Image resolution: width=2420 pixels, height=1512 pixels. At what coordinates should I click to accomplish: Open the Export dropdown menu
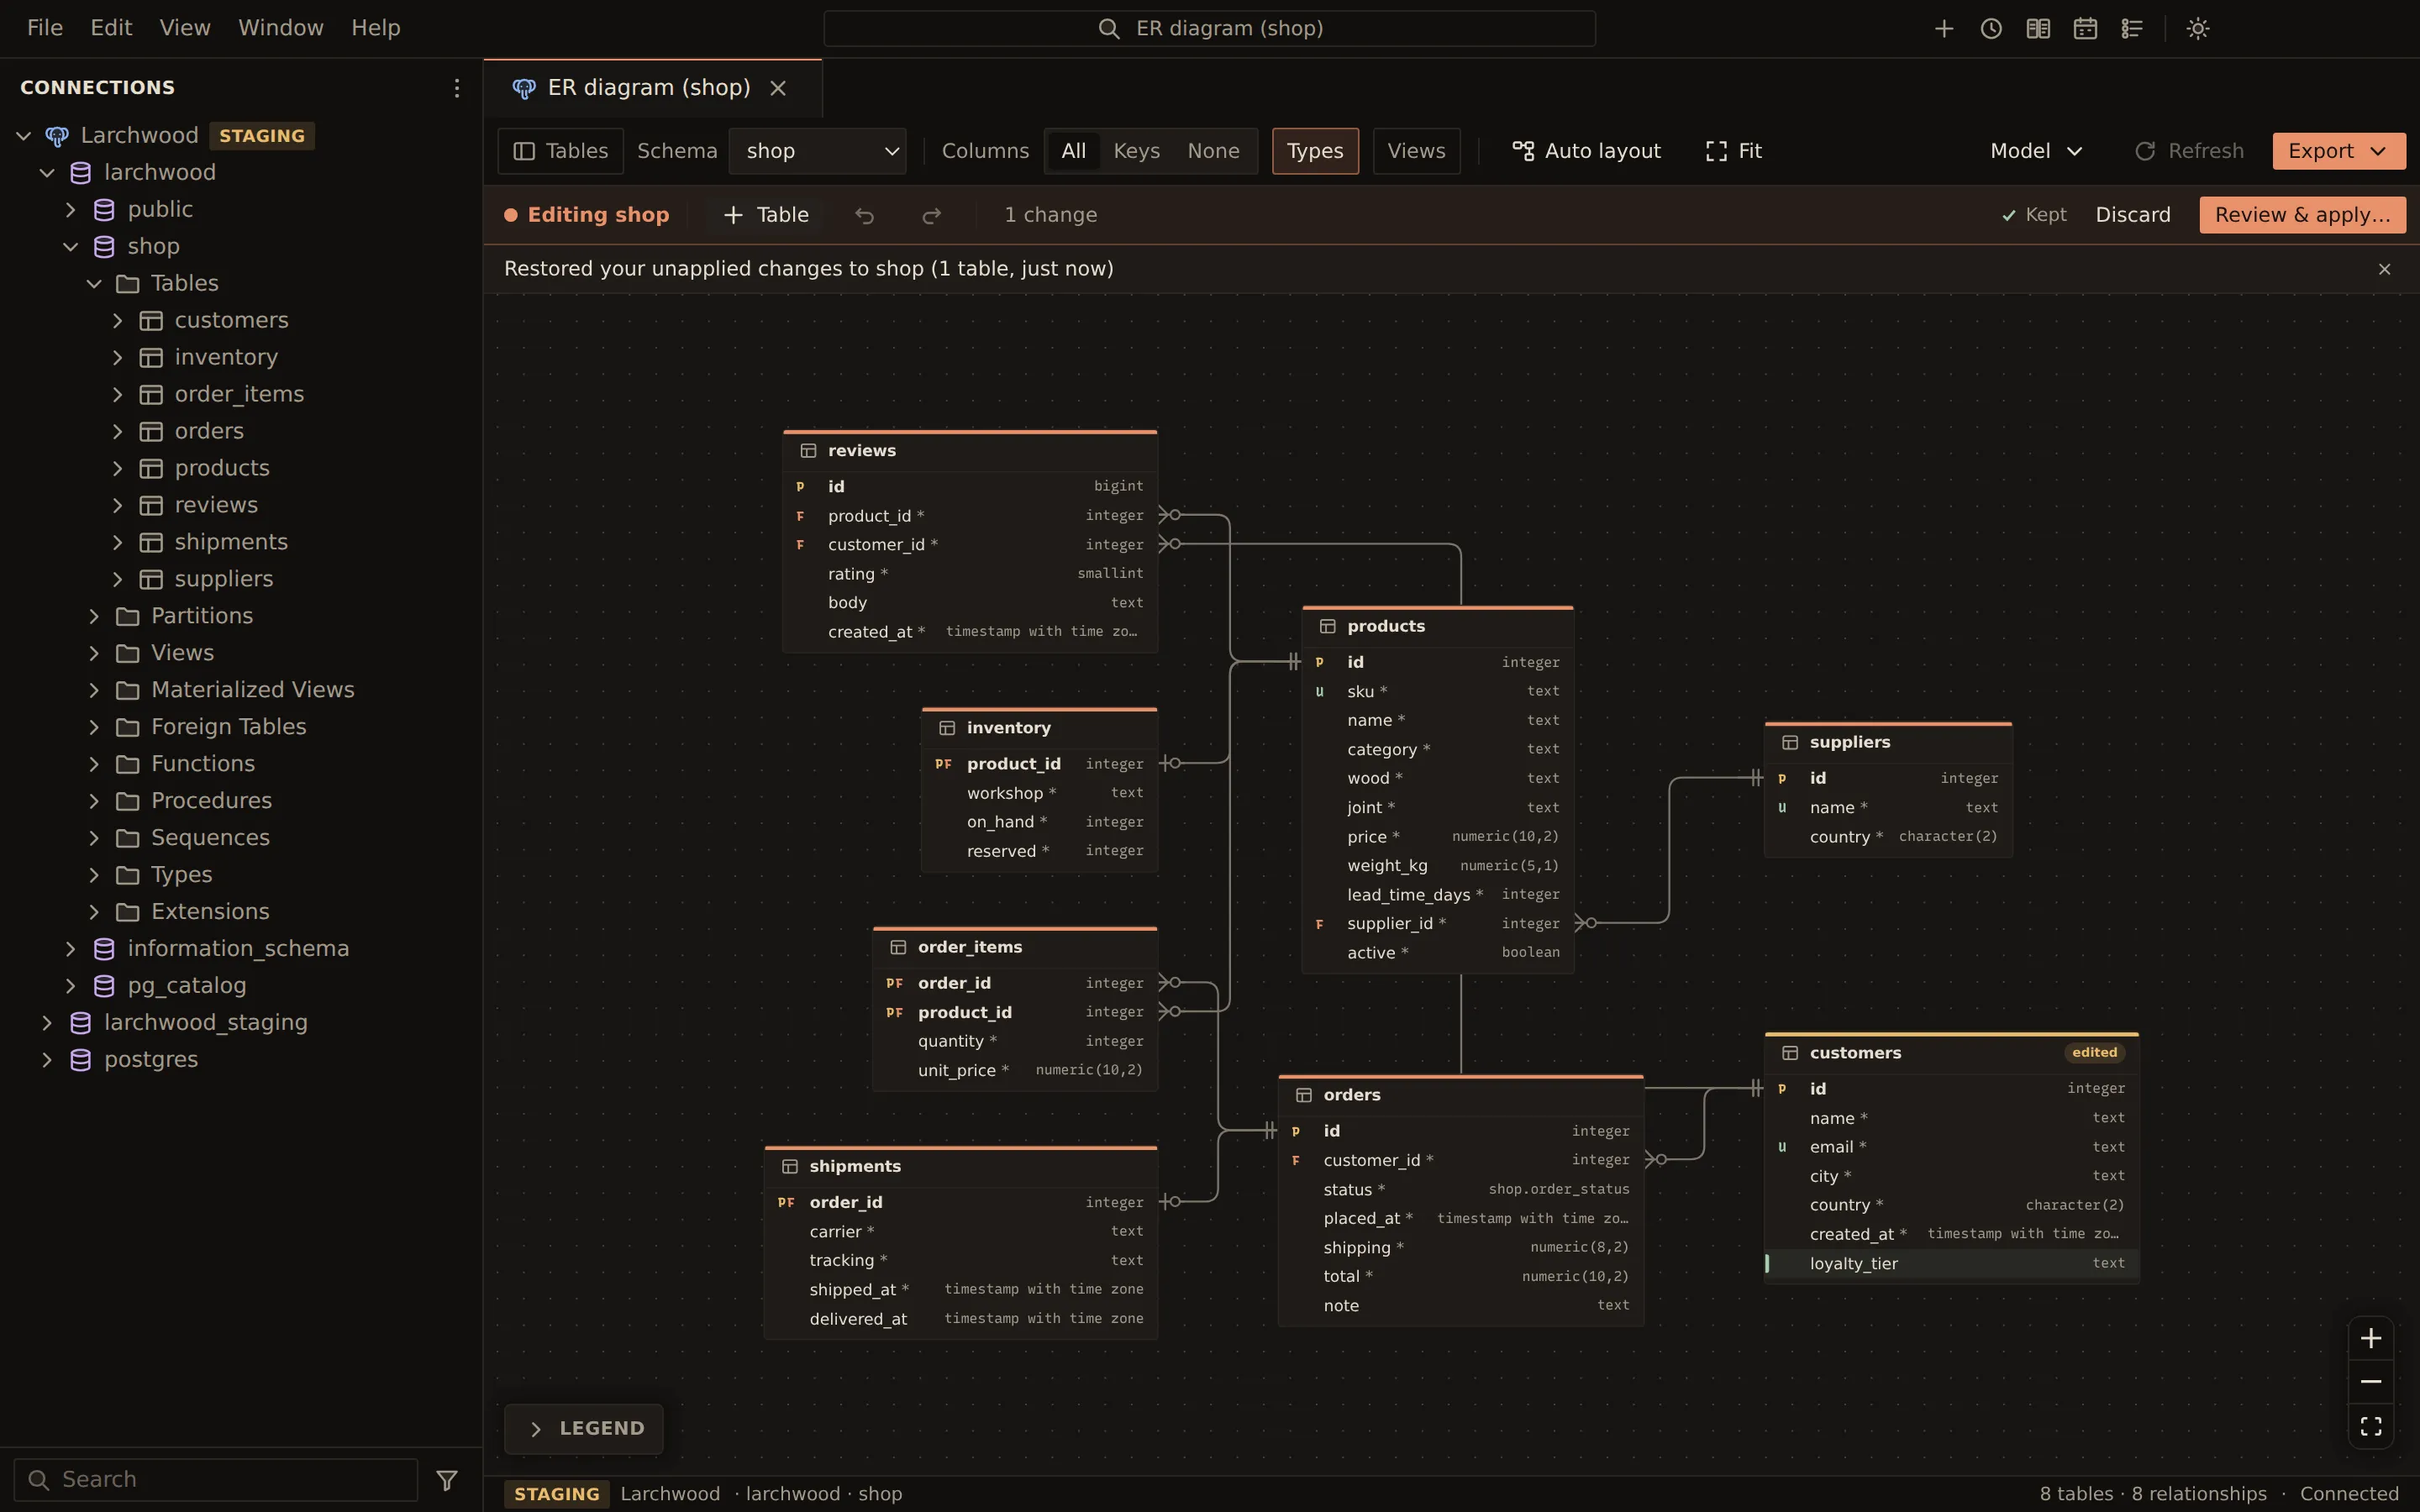[x=2339, y=151]
